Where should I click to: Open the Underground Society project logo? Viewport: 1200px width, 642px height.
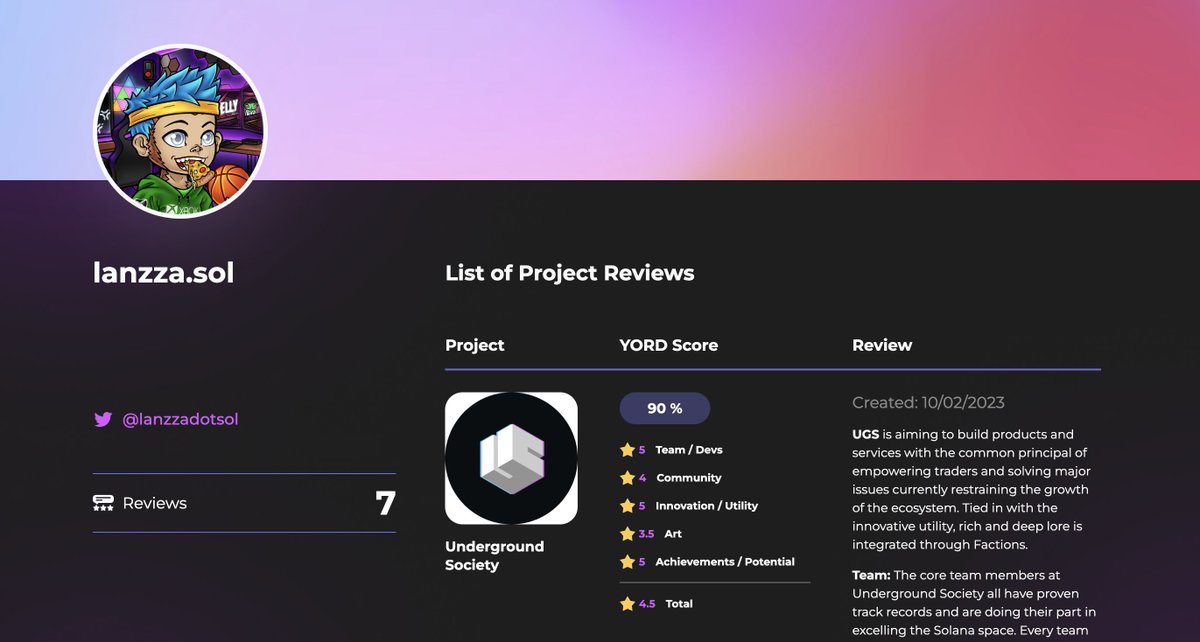point(511,458)
